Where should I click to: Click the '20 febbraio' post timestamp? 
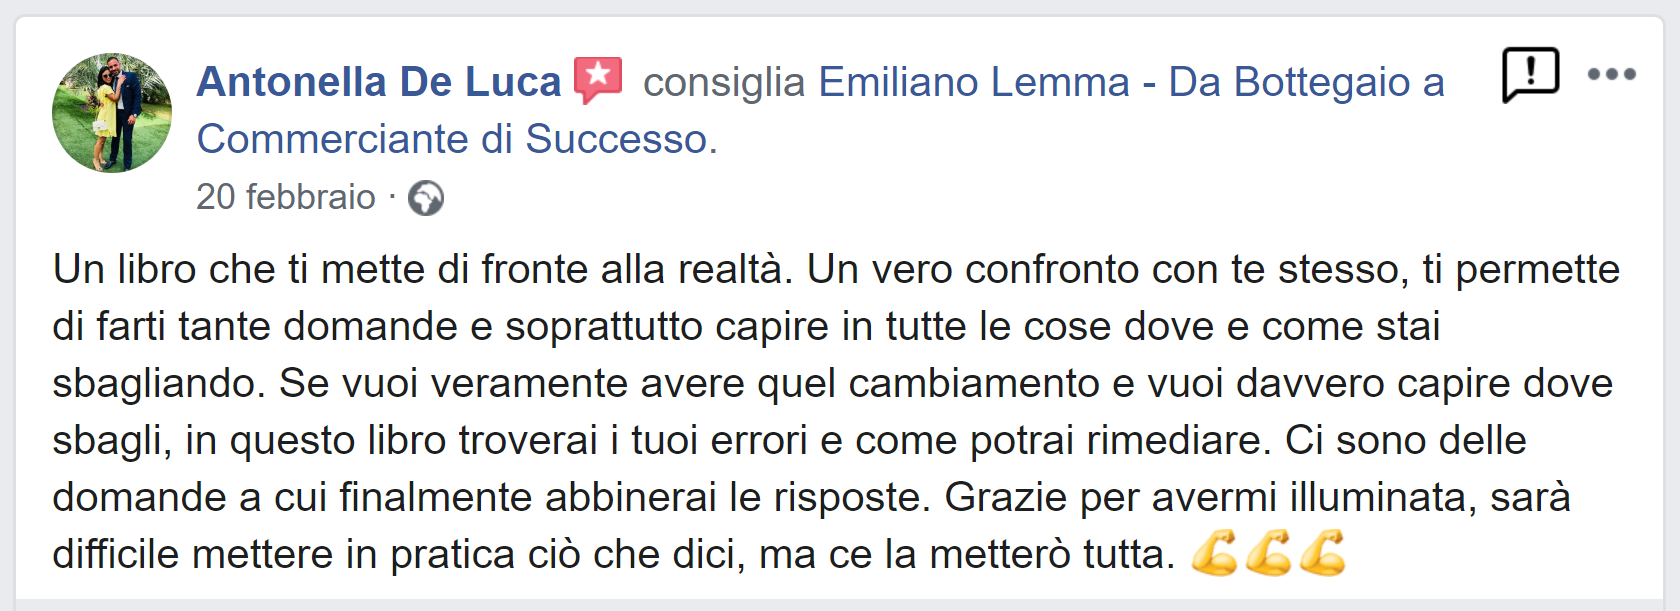[286, 197]
